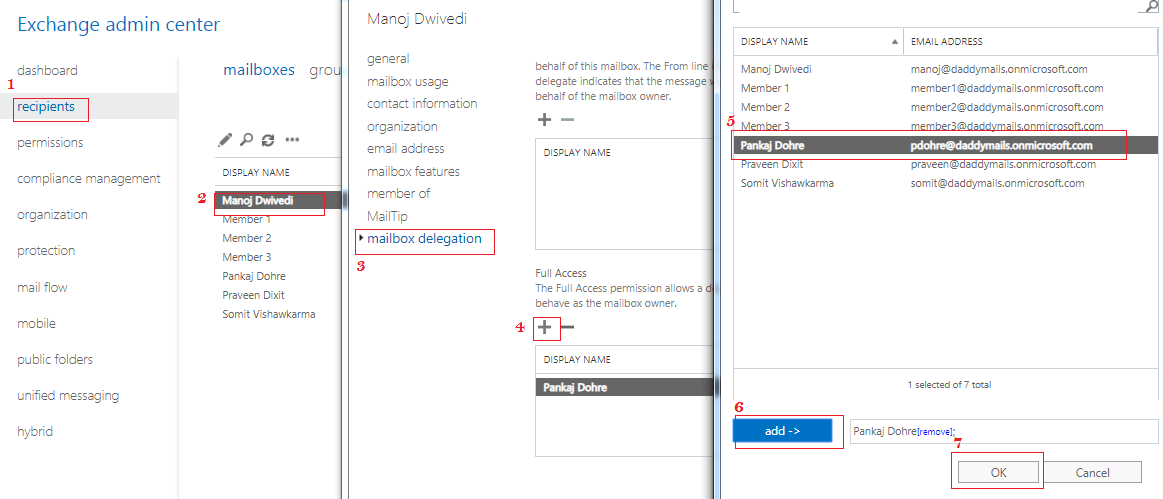Viewport: 1163px width, 499px height.
Task: Click the remove link next to Pankaj Dohre
Action: click(x=935, y=431)
